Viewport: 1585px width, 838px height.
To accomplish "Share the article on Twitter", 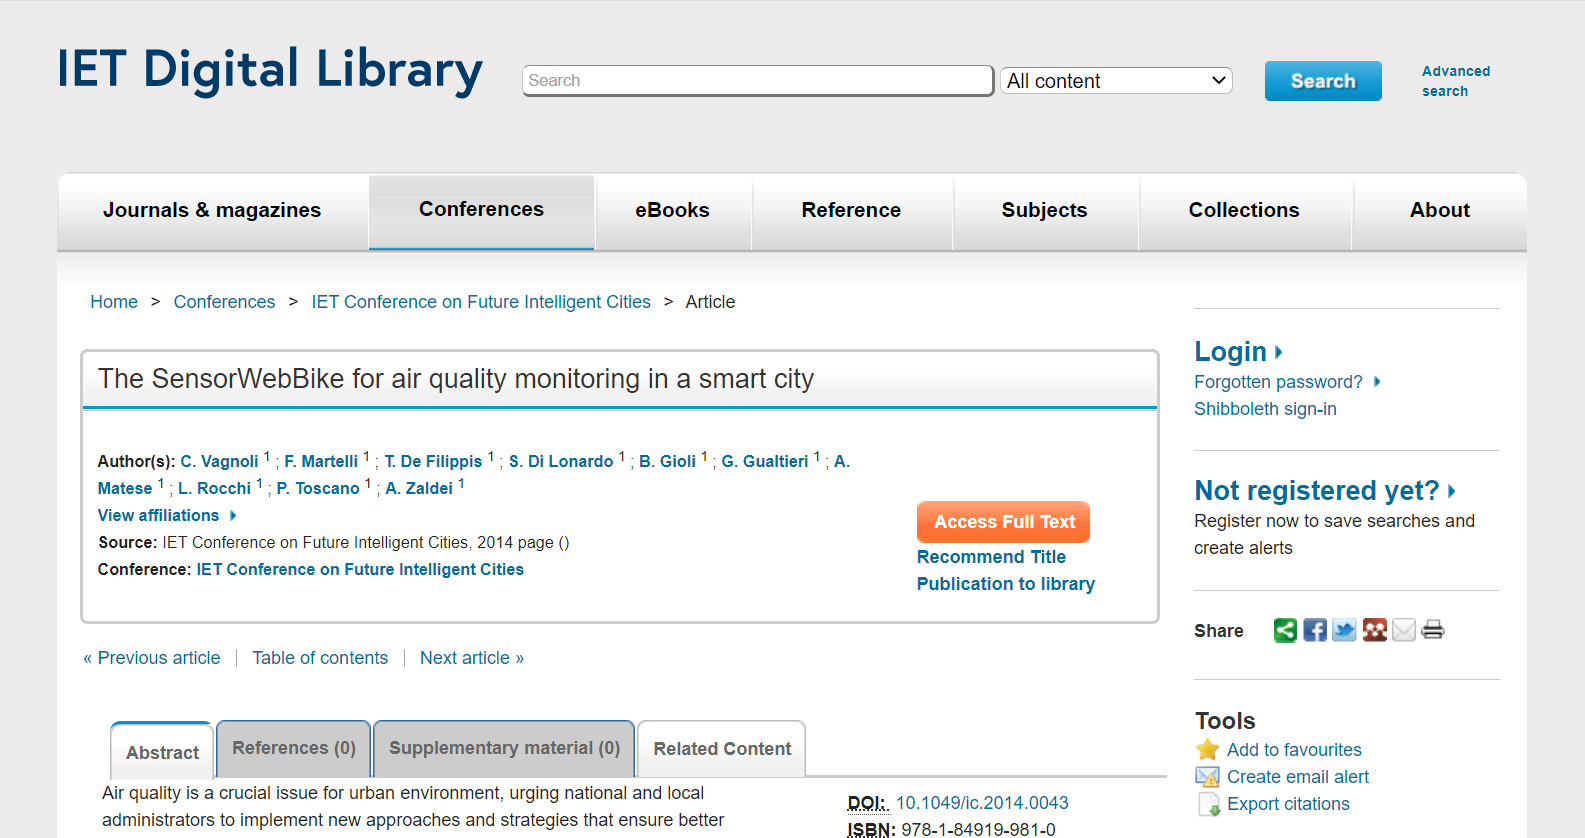I will pyautogui.click(x=1345, y=630).
